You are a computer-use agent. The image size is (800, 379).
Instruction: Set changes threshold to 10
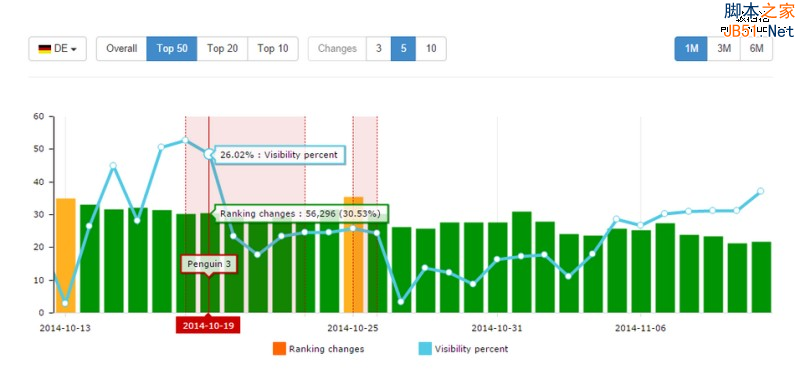tap(431, 49)
